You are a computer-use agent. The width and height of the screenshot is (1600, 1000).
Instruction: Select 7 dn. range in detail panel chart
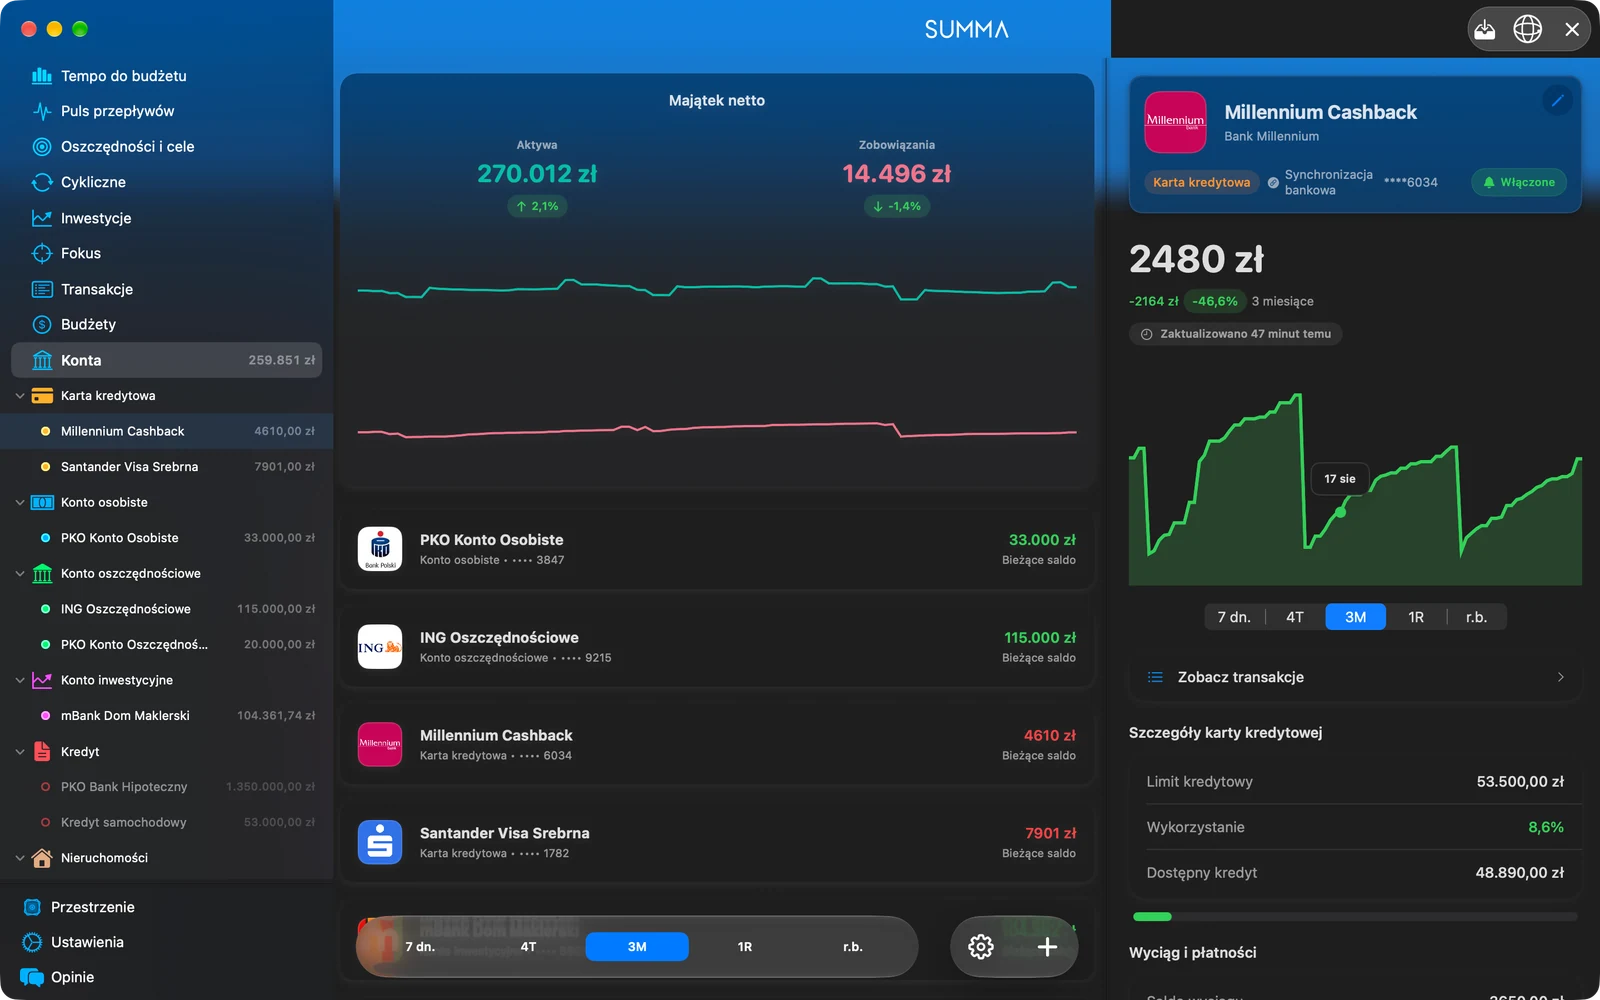point(1234,617)
